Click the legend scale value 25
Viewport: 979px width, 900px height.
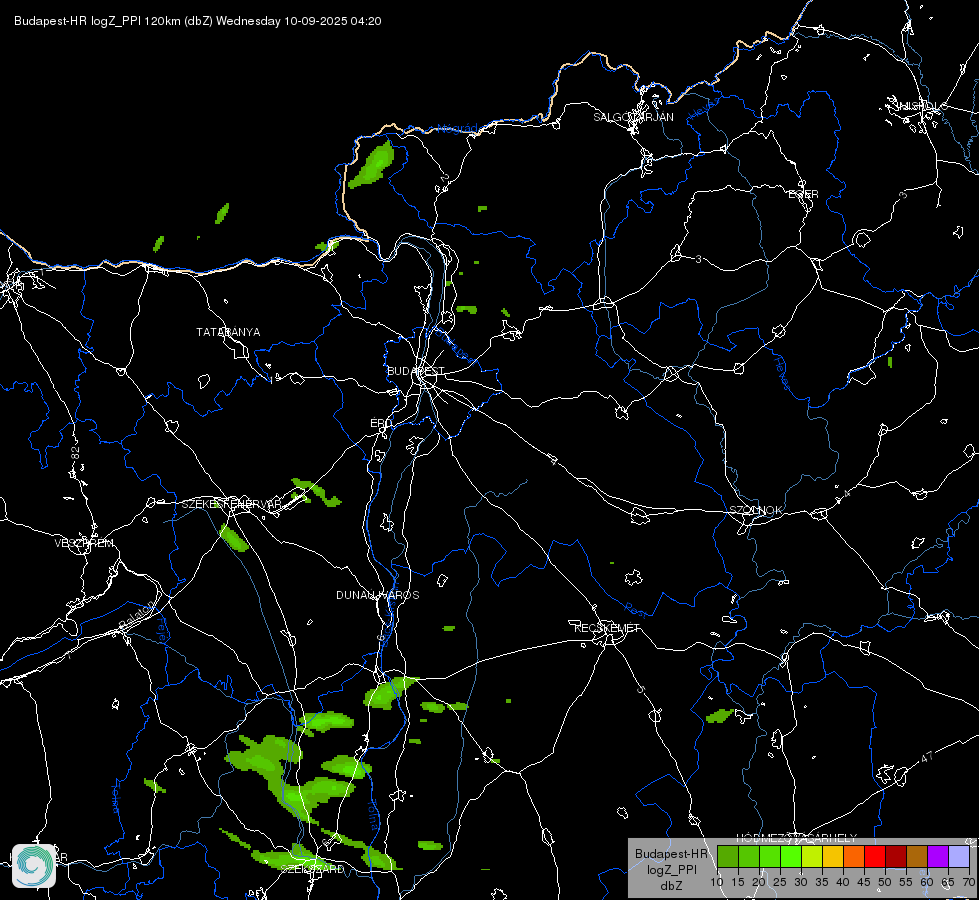780,883
